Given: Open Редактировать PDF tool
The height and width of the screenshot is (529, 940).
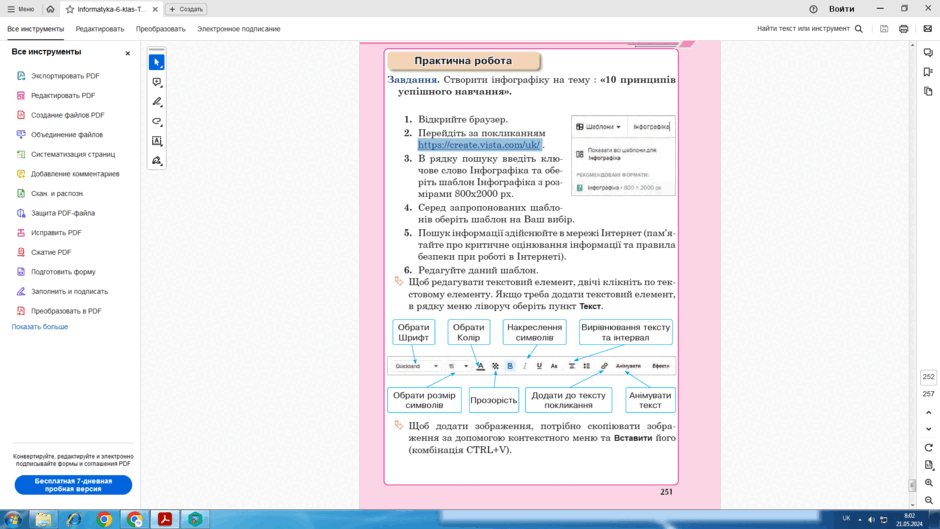Looking at the screenshot, I should point(63,95).
